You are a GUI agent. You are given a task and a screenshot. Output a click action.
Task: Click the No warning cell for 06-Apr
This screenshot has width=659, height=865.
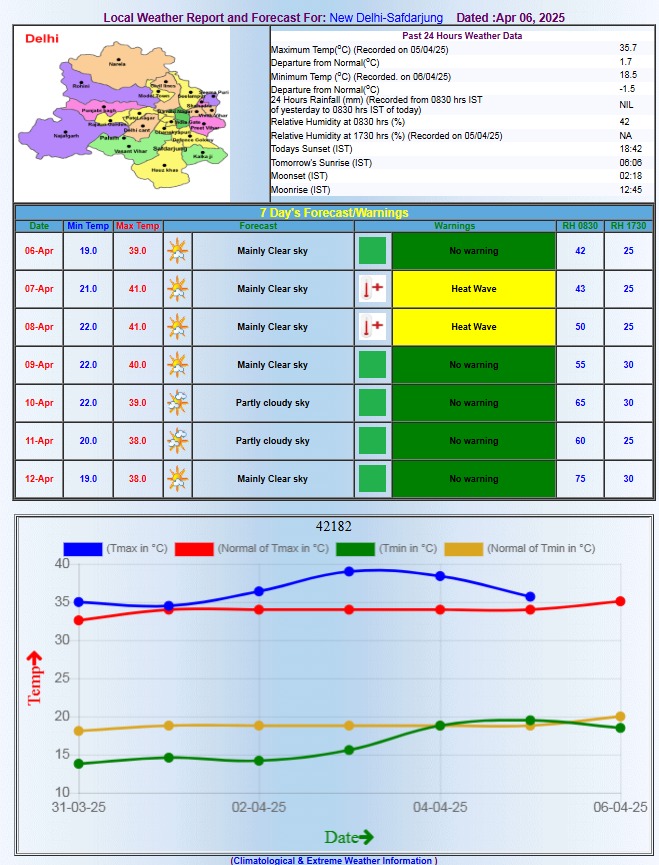point(474,251)
